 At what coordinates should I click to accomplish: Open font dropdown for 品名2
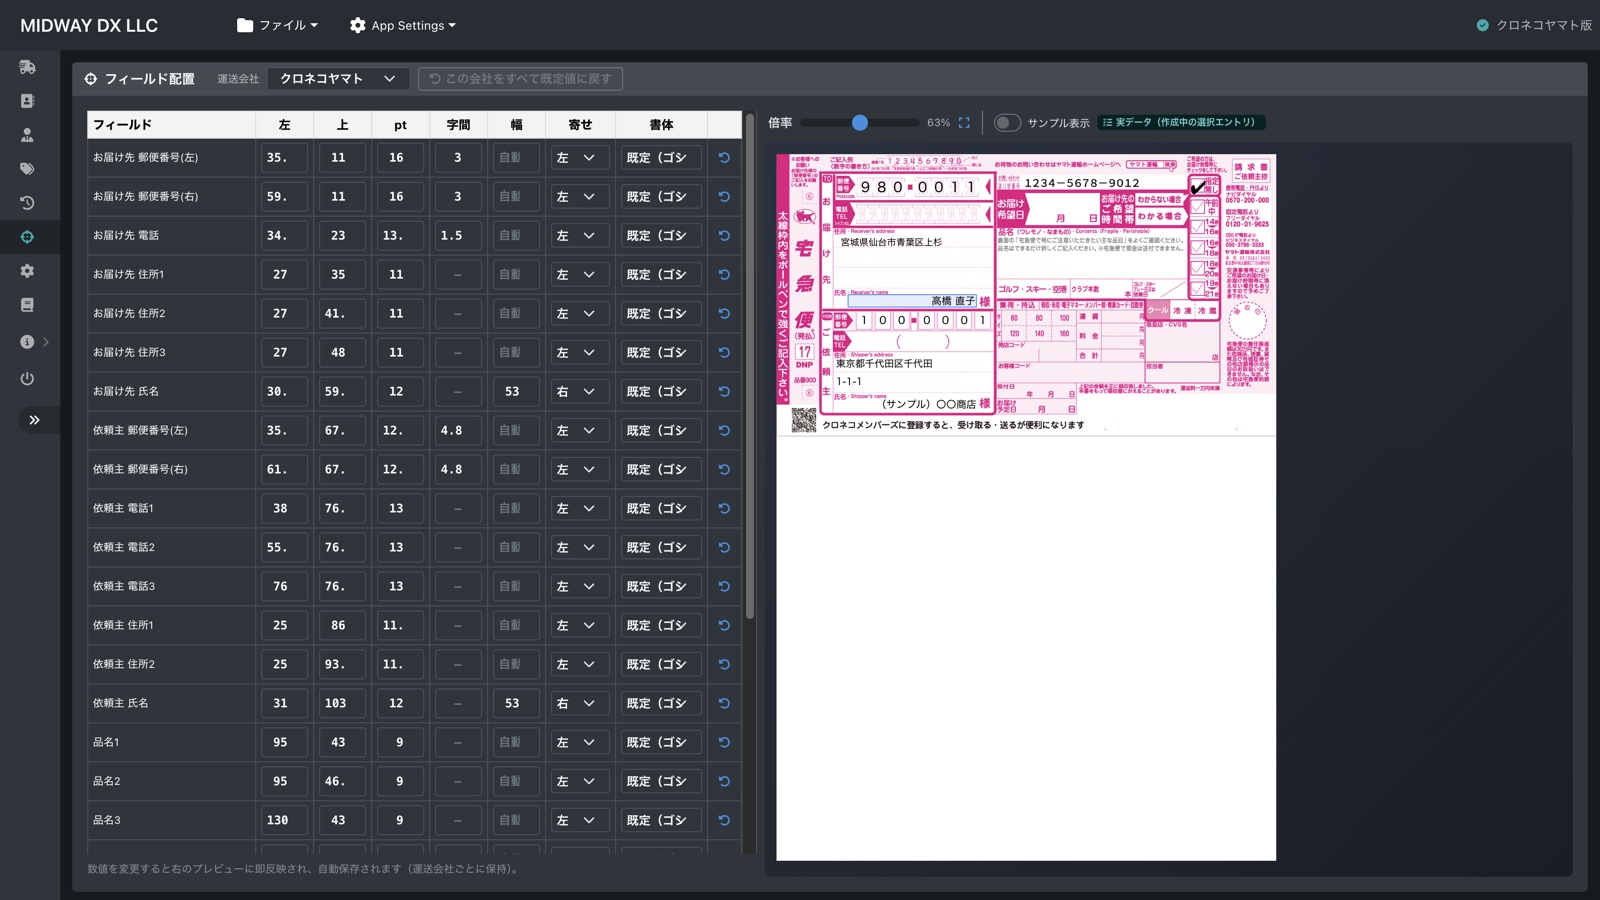[661, 782]
